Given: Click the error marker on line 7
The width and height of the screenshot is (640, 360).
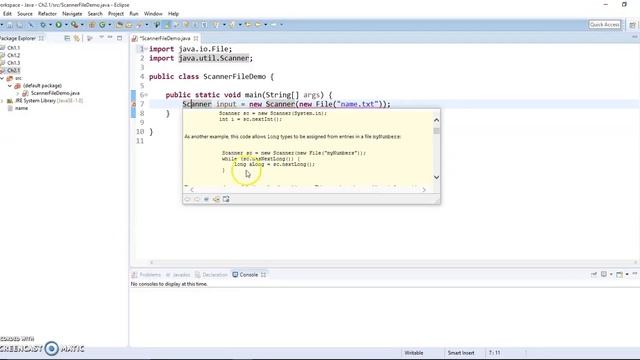Looking at the screenshot, I should point(133,104).
